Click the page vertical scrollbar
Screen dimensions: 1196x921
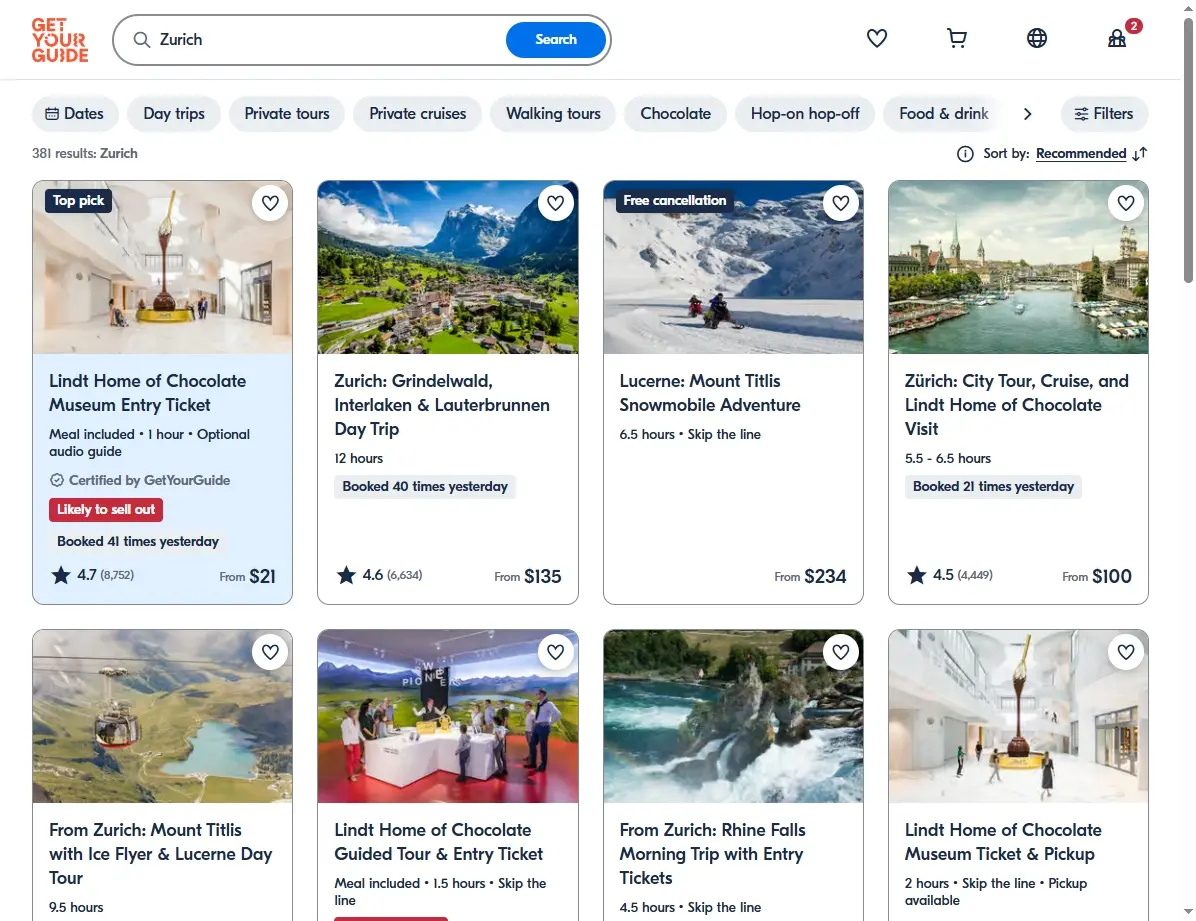[x=1188, y=149]
